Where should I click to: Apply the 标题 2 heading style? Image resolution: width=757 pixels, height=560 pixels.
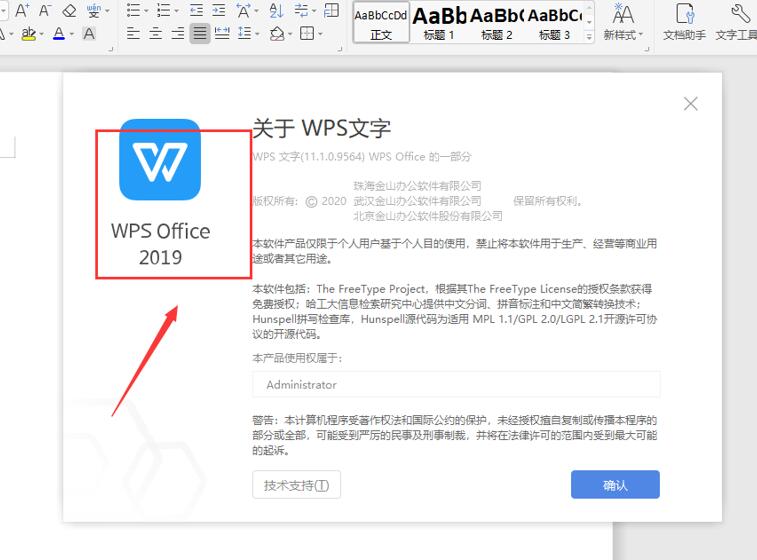coord(496,22)
